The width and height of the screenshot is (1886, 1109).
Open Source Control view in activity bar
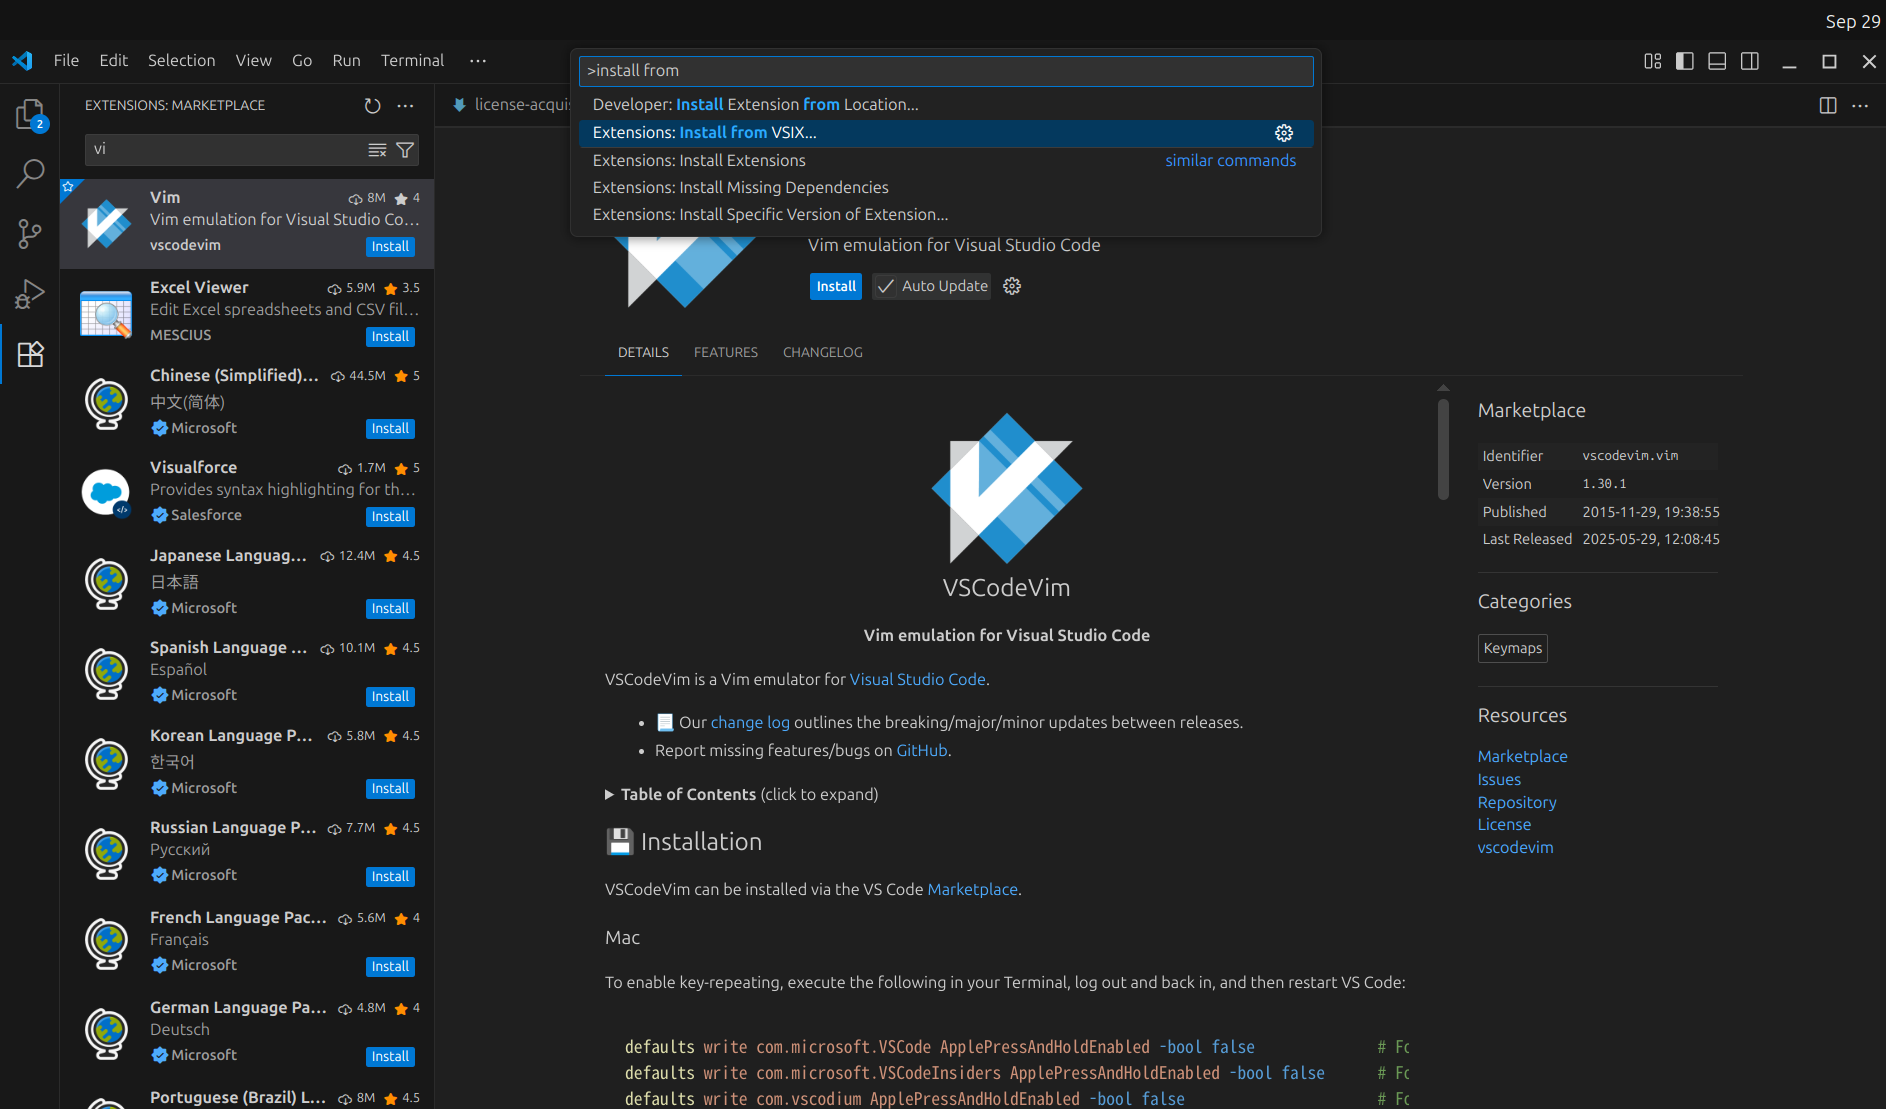[30, 234]
